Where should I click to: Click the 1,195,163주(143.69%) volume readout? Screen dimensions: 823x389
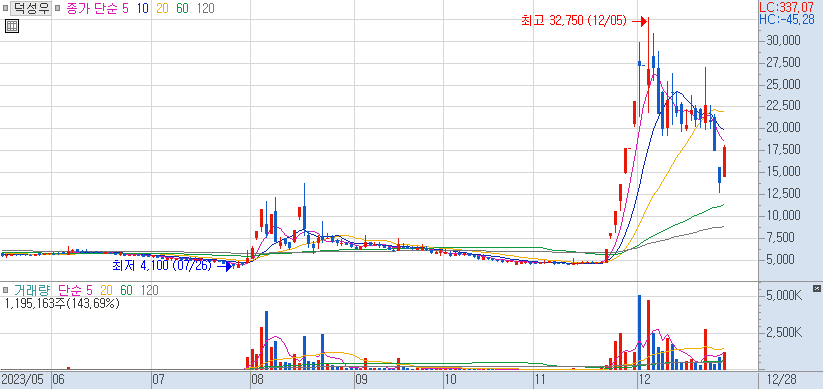pos(62,303)
